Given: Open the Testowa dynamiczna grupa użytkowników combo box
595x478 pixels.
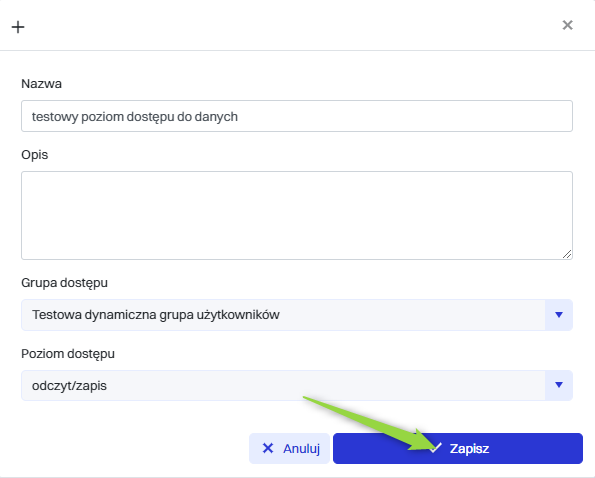Looking at the screenshot, I should point(297,315).
